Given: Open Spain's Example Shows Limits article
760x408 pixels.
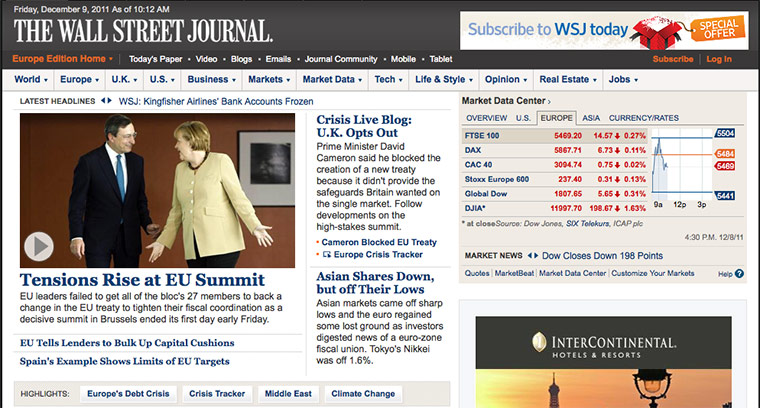Looking at the screenshot, I should coord(125,361).
